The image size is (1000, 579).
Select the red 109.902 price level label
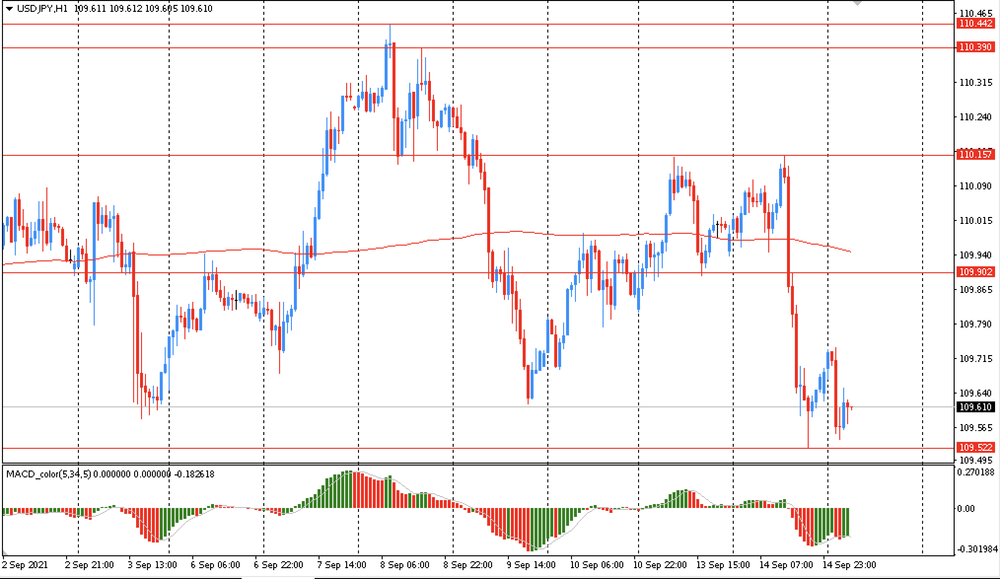coord(975,272)
